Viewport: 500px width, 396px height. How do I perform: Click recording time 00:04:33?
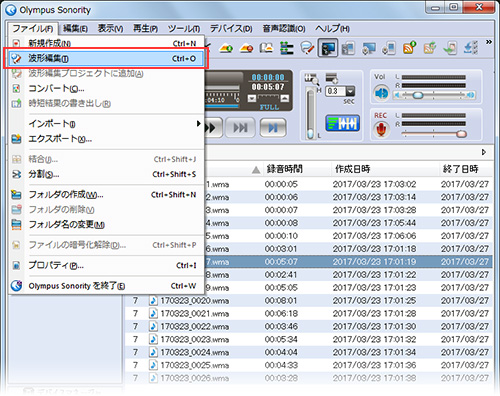(x=281, y=365)
